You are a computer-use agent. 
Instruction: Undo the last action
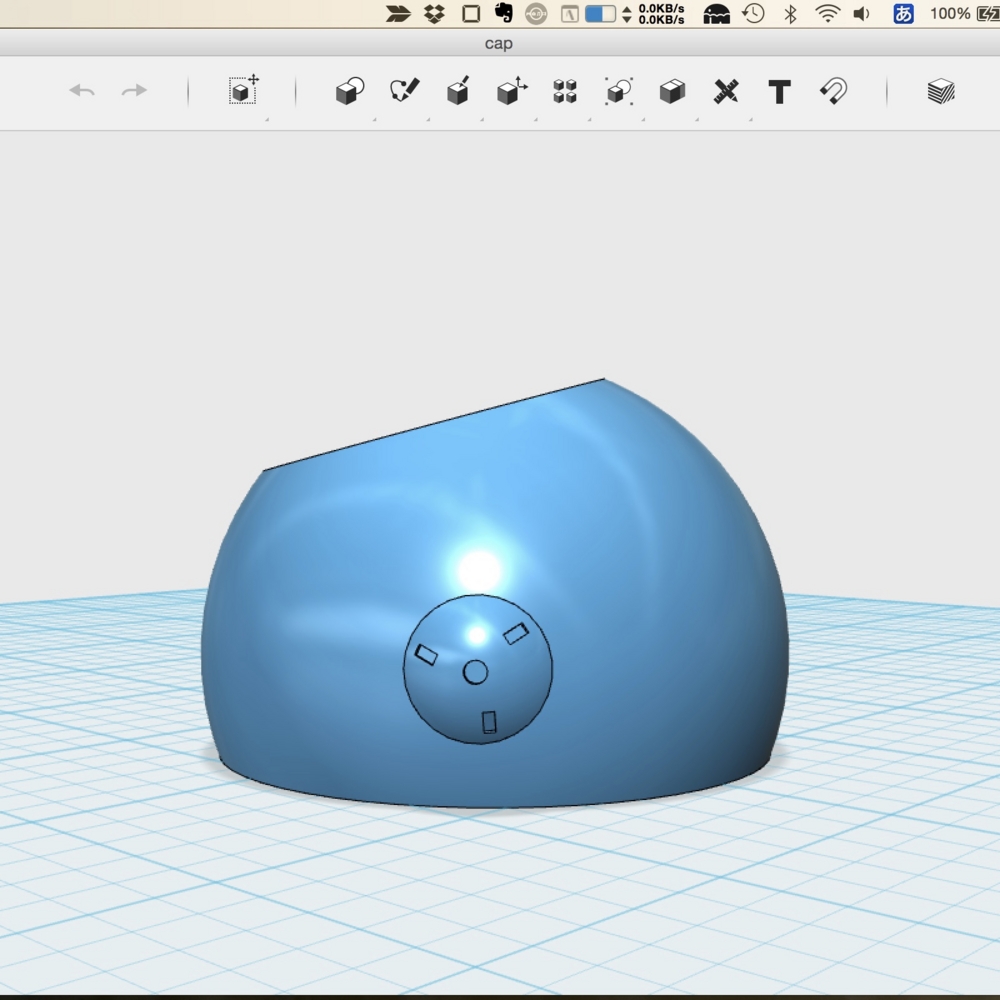[82, 91]
